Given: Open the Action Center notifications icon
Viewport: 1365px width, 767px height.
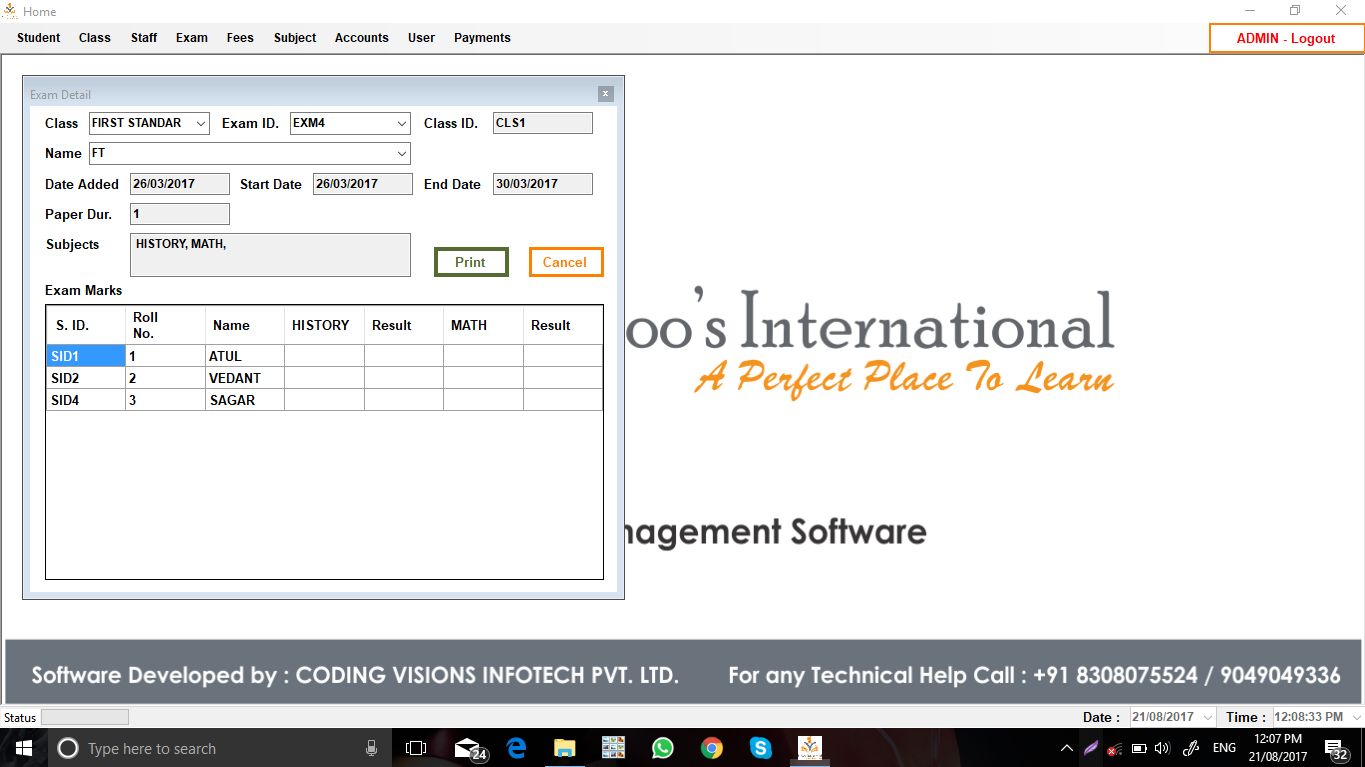Looking at the screenshot, I should pyautogui.click(x=1336, y=749).
